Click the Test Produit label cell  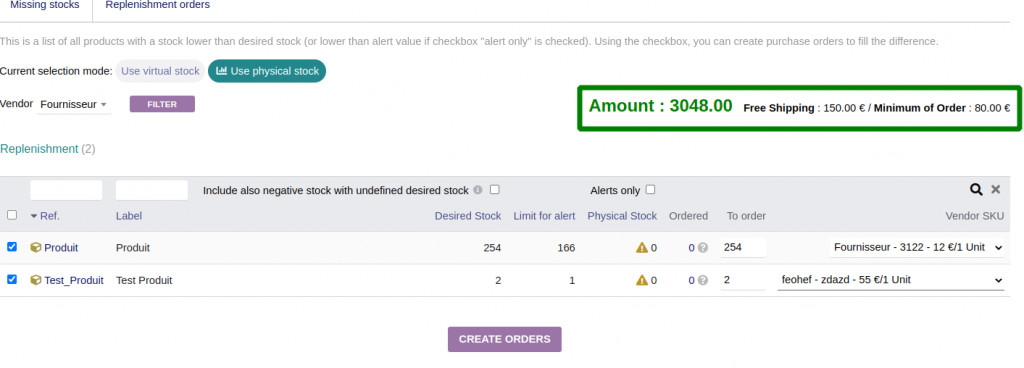click(144, 280)
